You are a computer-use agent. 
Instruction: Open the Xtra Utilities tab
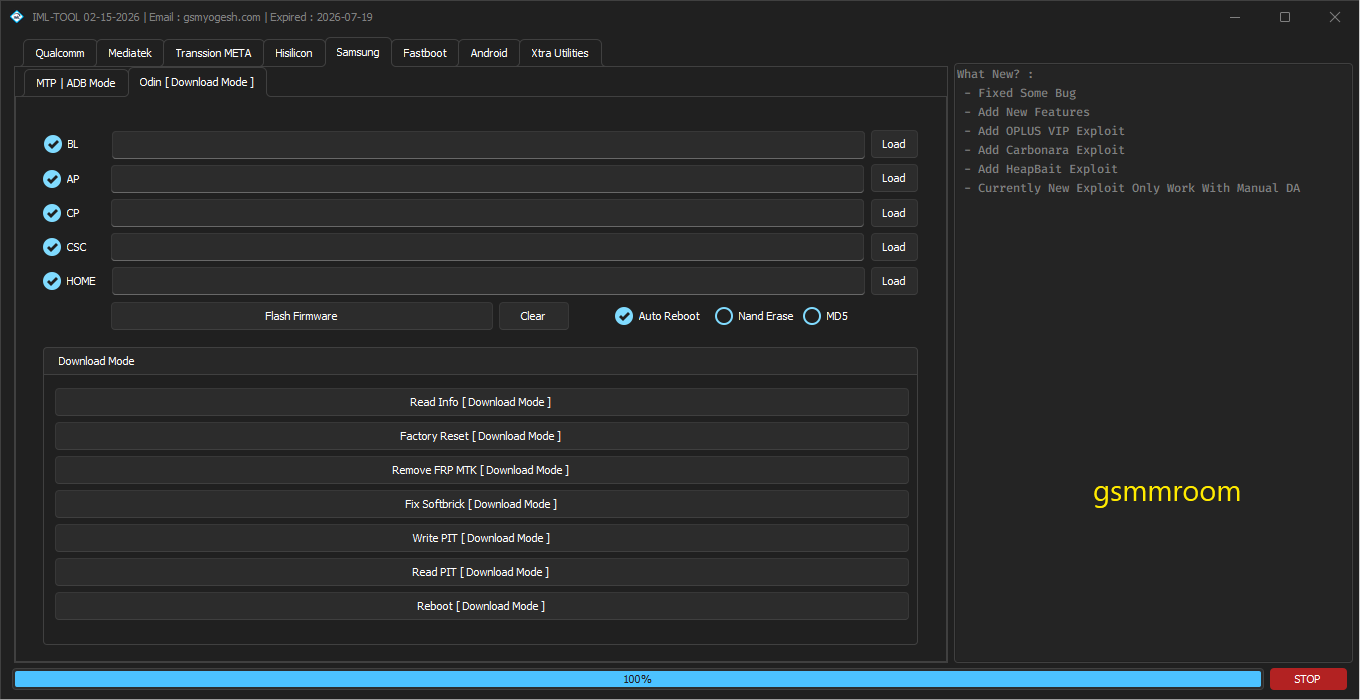click(560, 53)
